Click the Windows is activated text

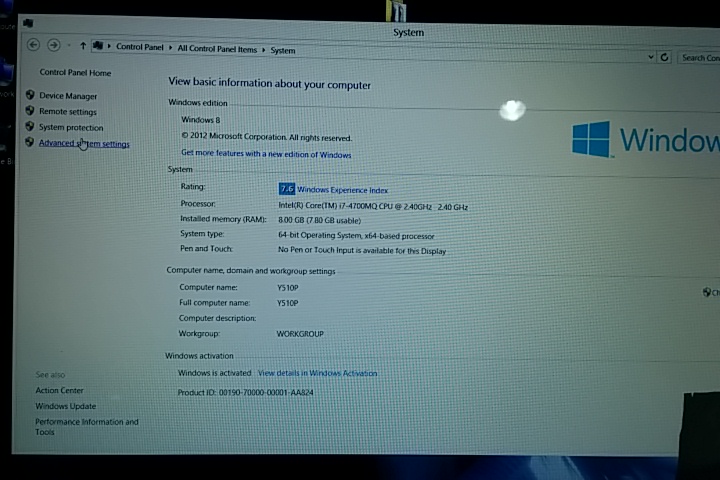click(x=214, y=373)
